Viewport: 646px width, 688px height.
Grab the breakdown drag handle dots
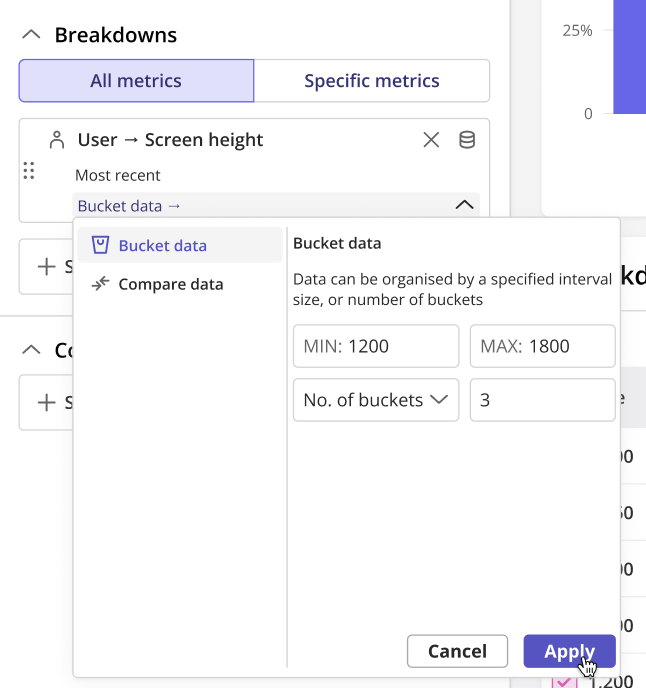coord(29,171)
